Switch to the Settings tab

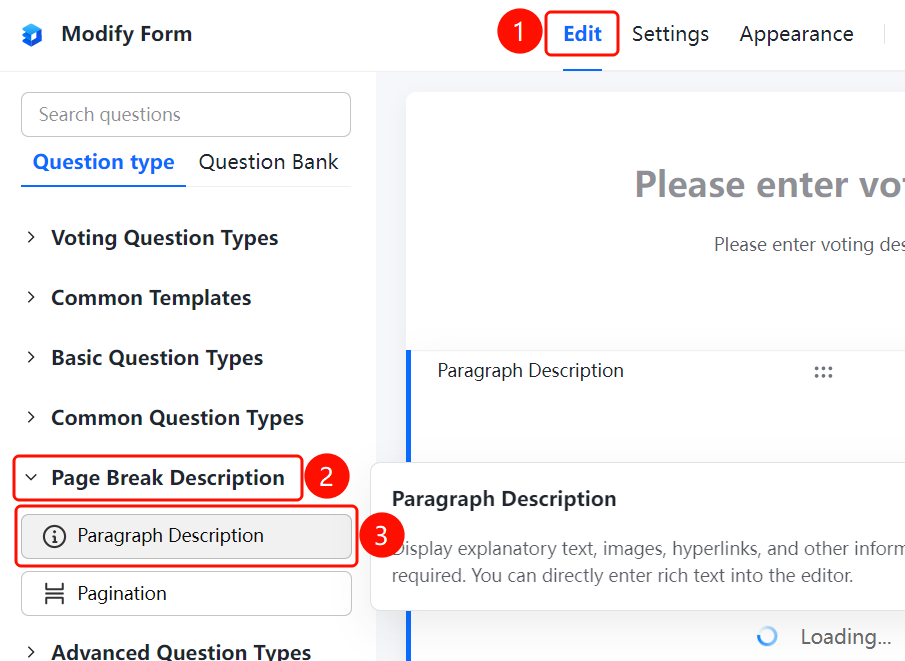[x=670, y=34]
